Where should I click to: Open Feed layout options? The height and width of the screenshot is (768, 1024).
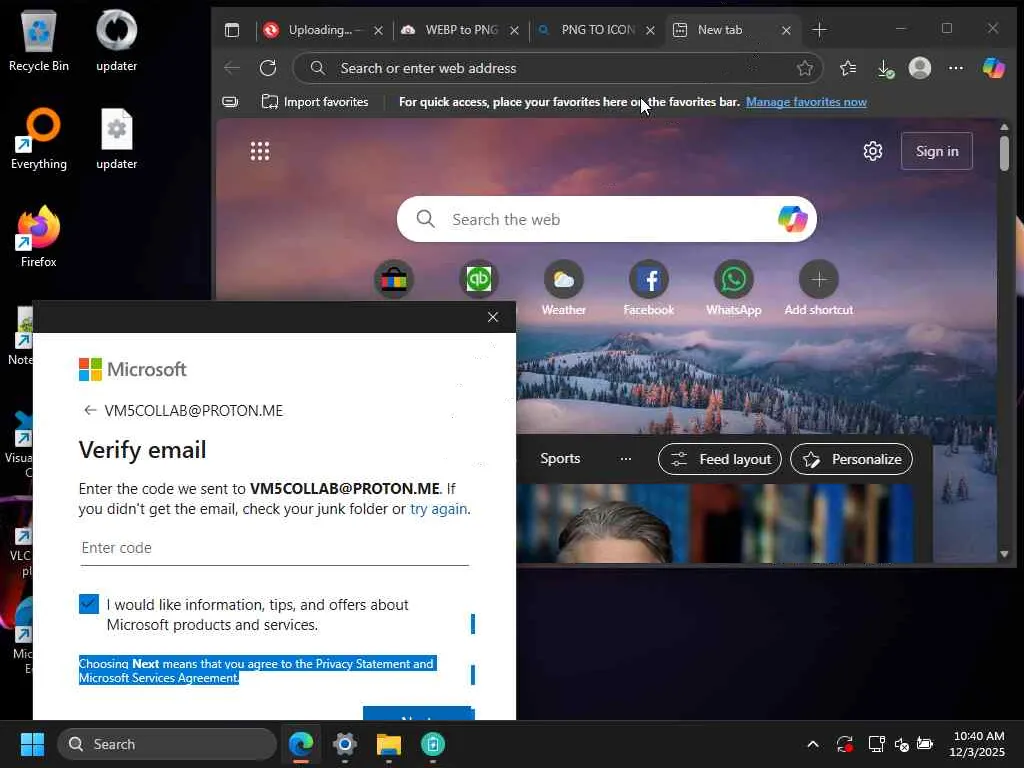(720, 459)
